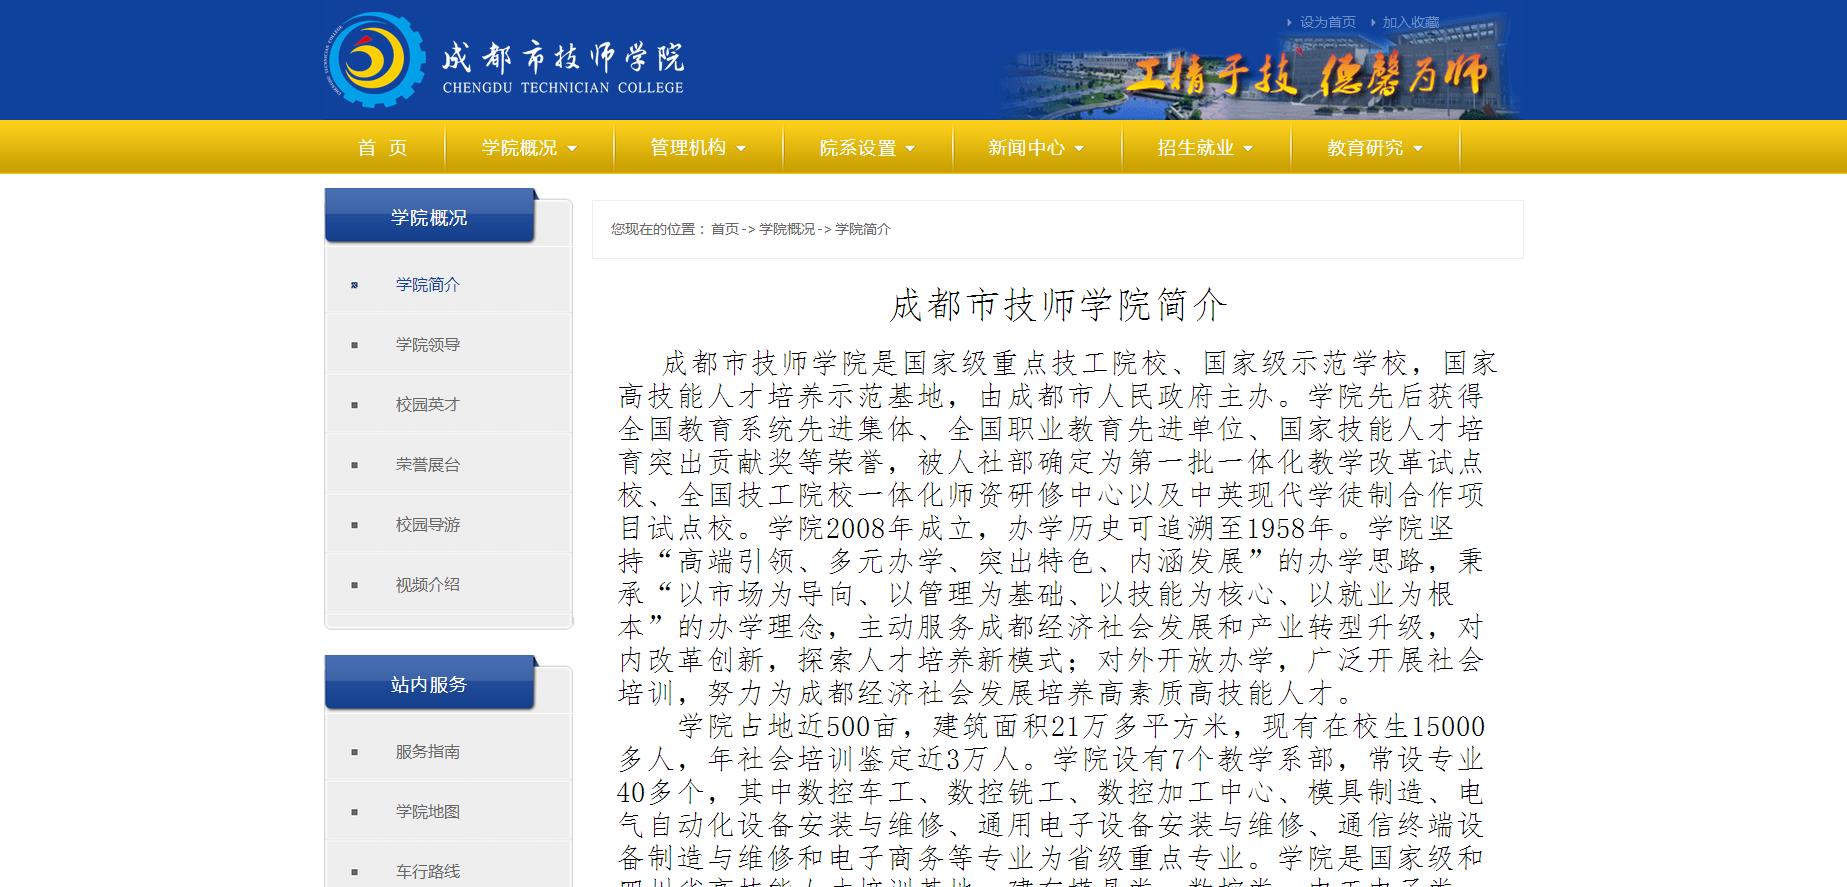Expand dropdown arrow beside 管理机构

point(741,149)
